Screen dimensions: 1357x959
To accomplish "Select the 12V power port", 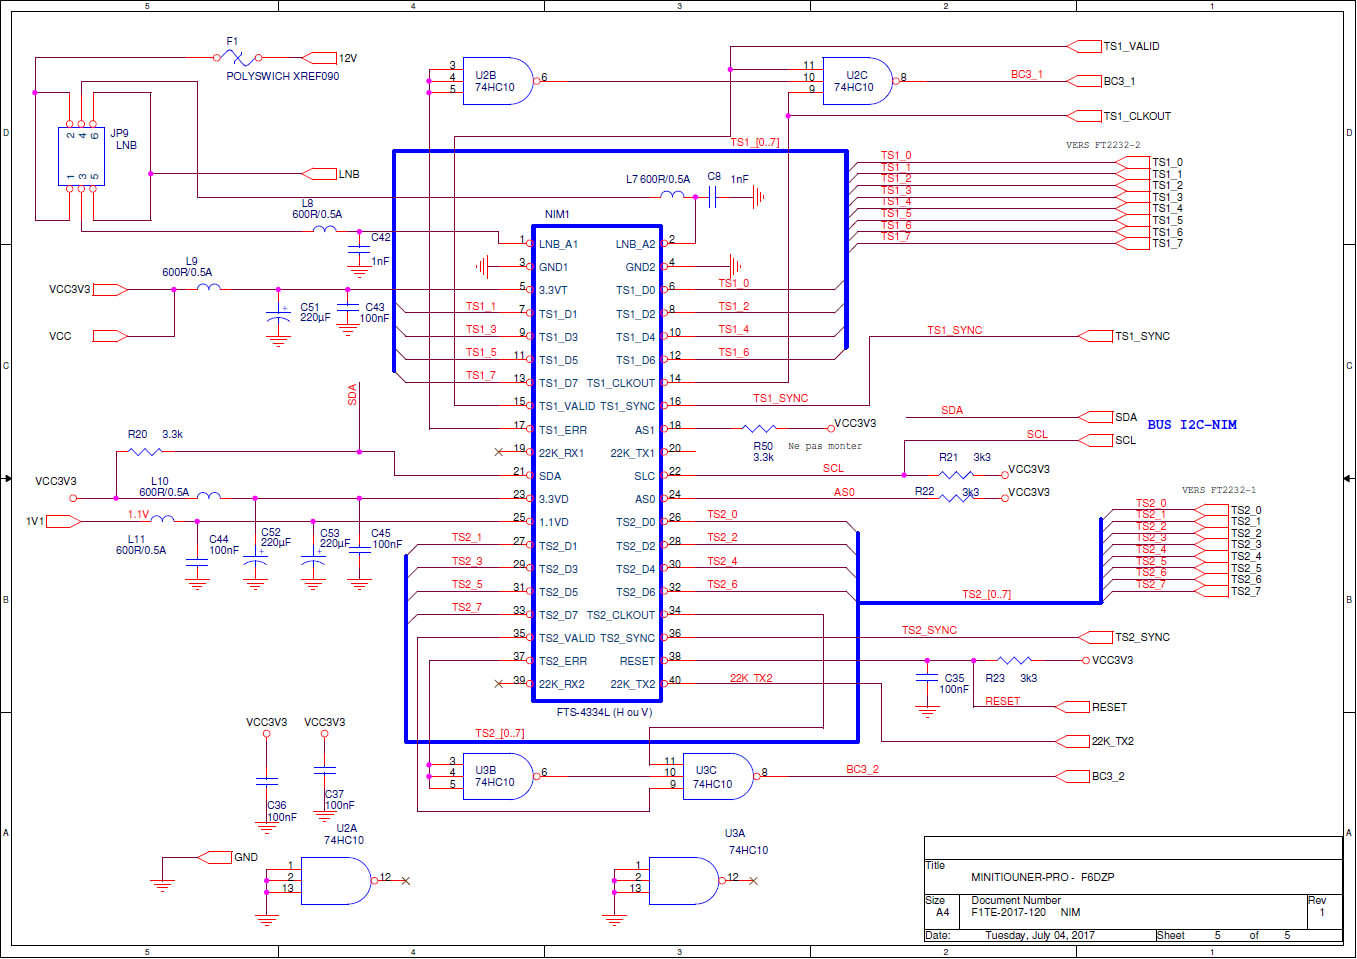I will pos(320,58).
